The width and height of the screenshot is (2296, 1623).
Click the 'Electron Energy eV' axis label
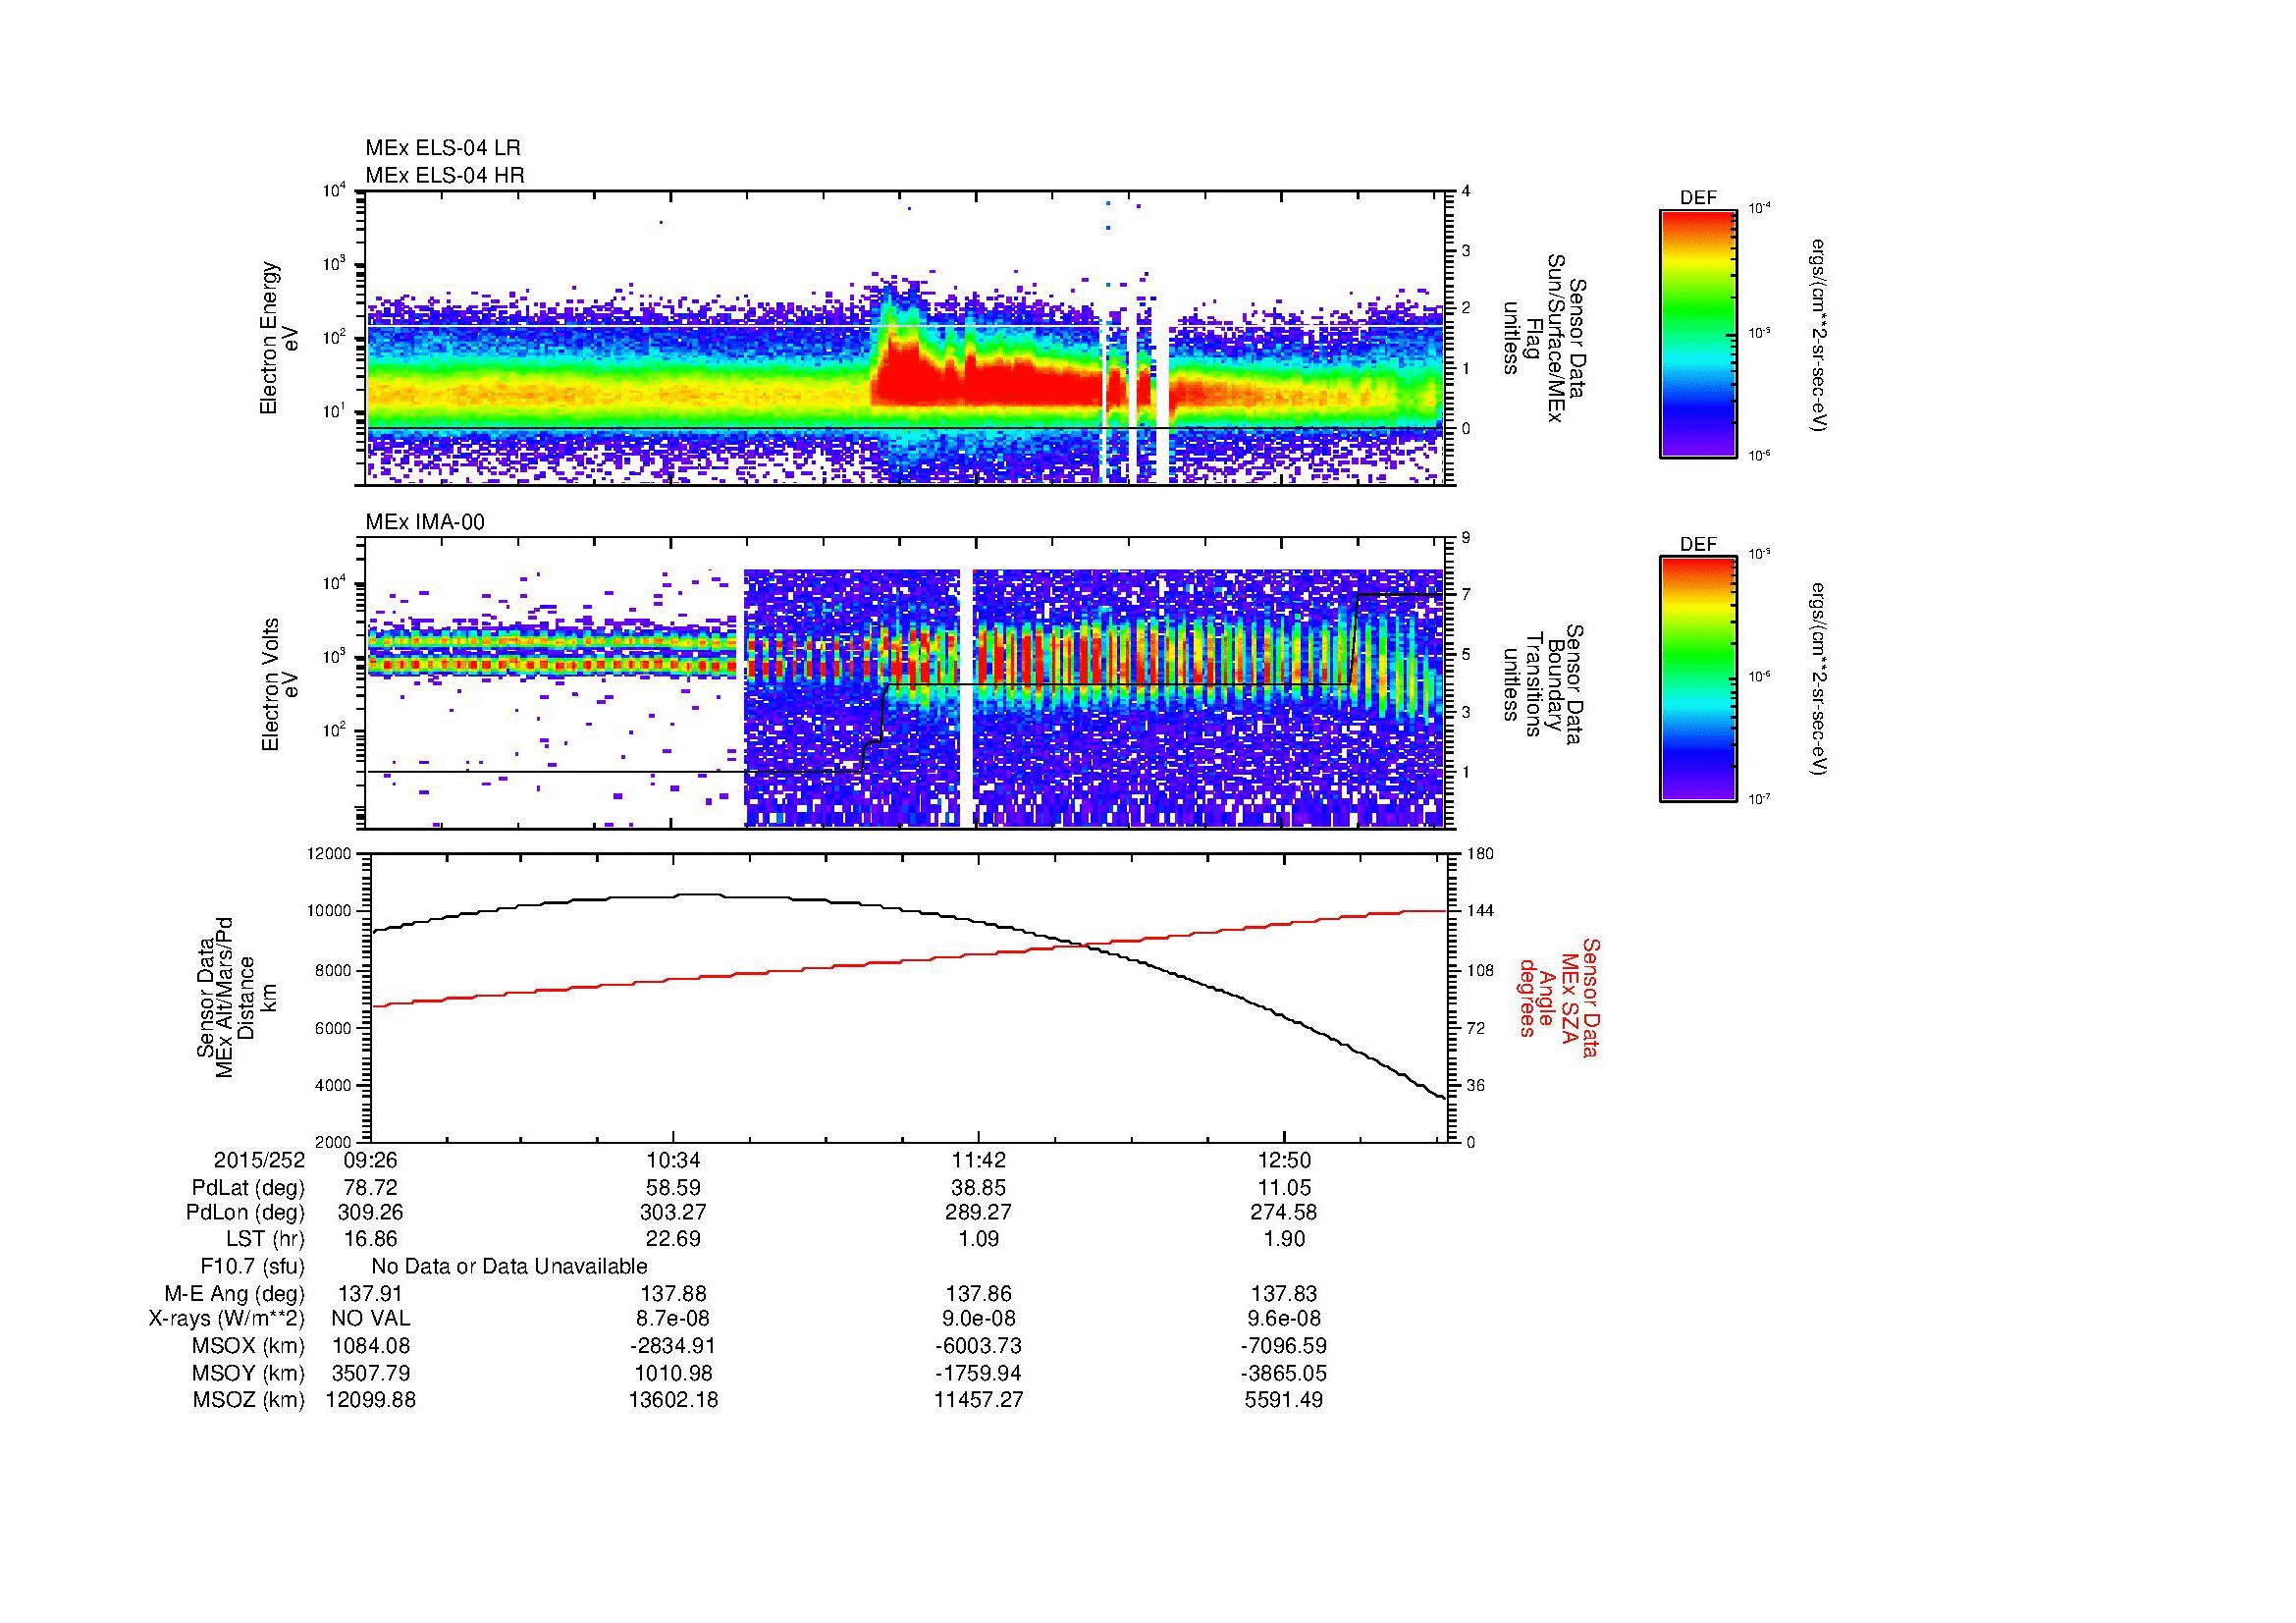click(x=280, y=338)
